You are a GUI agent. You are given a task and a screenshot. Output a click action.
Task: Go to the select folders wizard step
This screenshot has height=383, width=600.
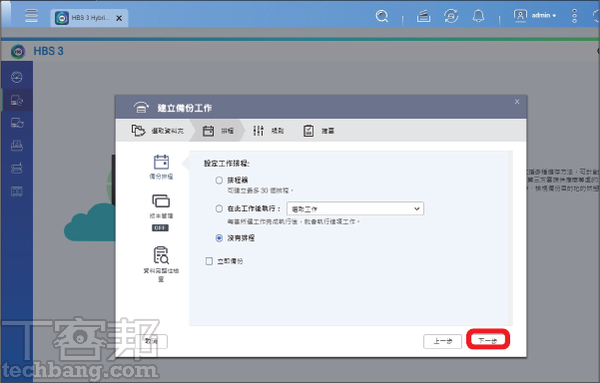click(158, 131)
